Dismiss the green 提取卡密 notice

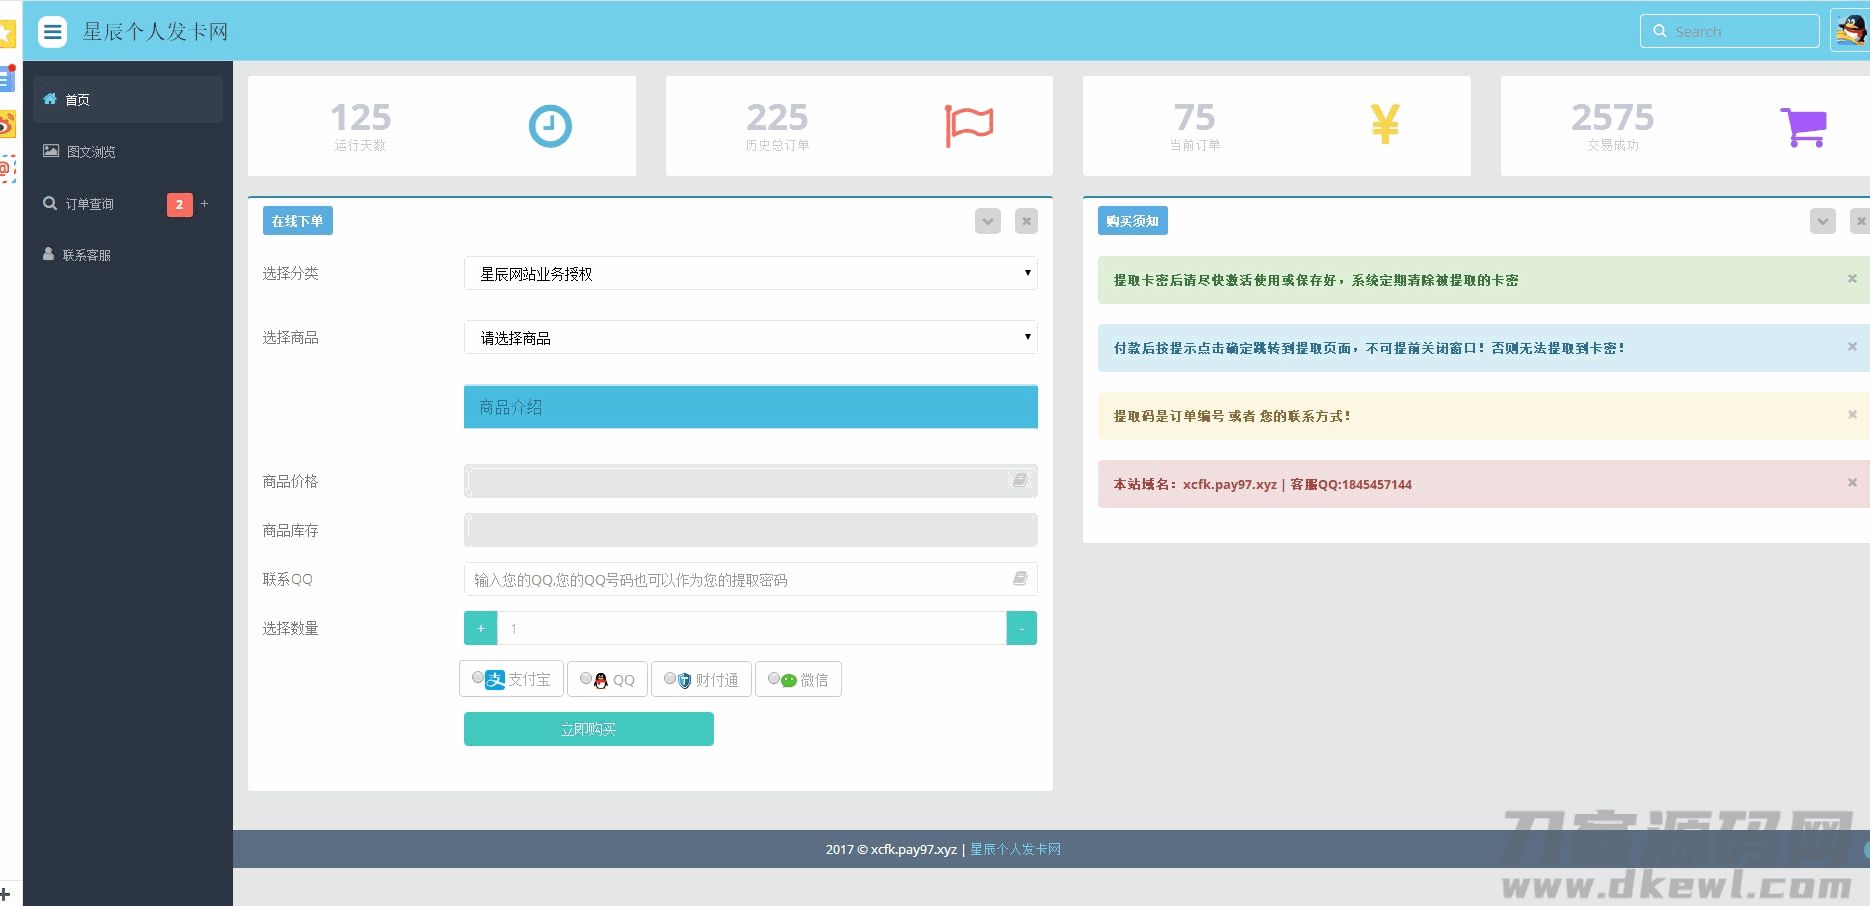[x=1852, y=279]
